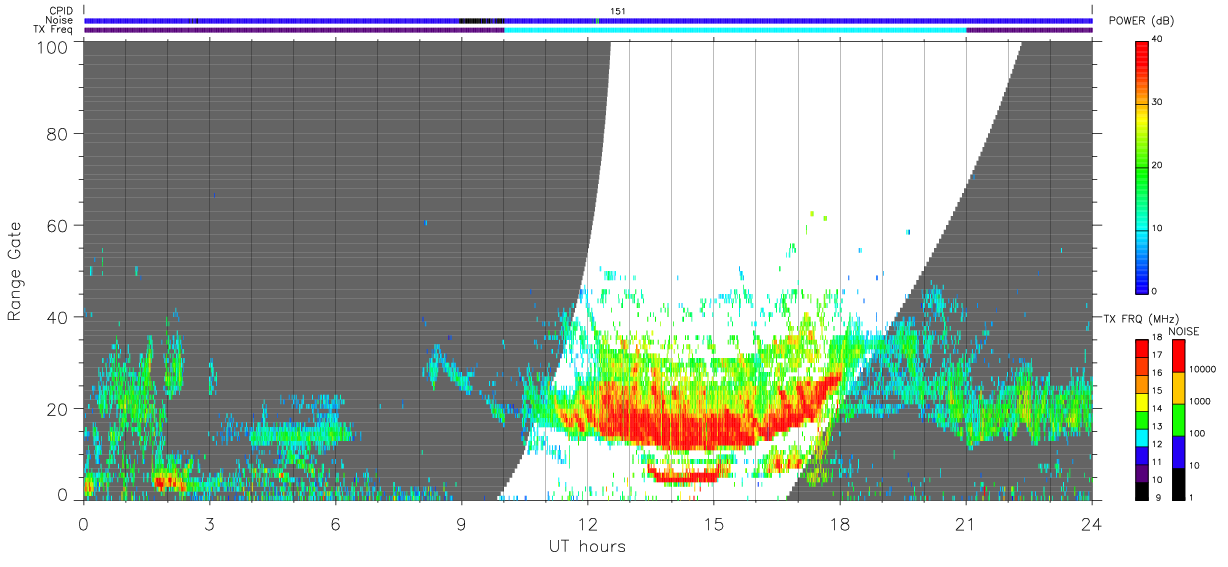This screenshot has height=567, width=1228.
Task: Click the CPID value 151
Action: pyautogui.click(x=618, y=11)
